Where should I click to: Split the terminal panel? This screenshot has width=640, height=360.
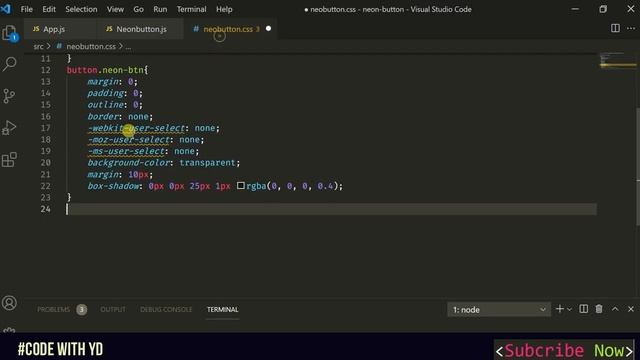coord(584,309)
